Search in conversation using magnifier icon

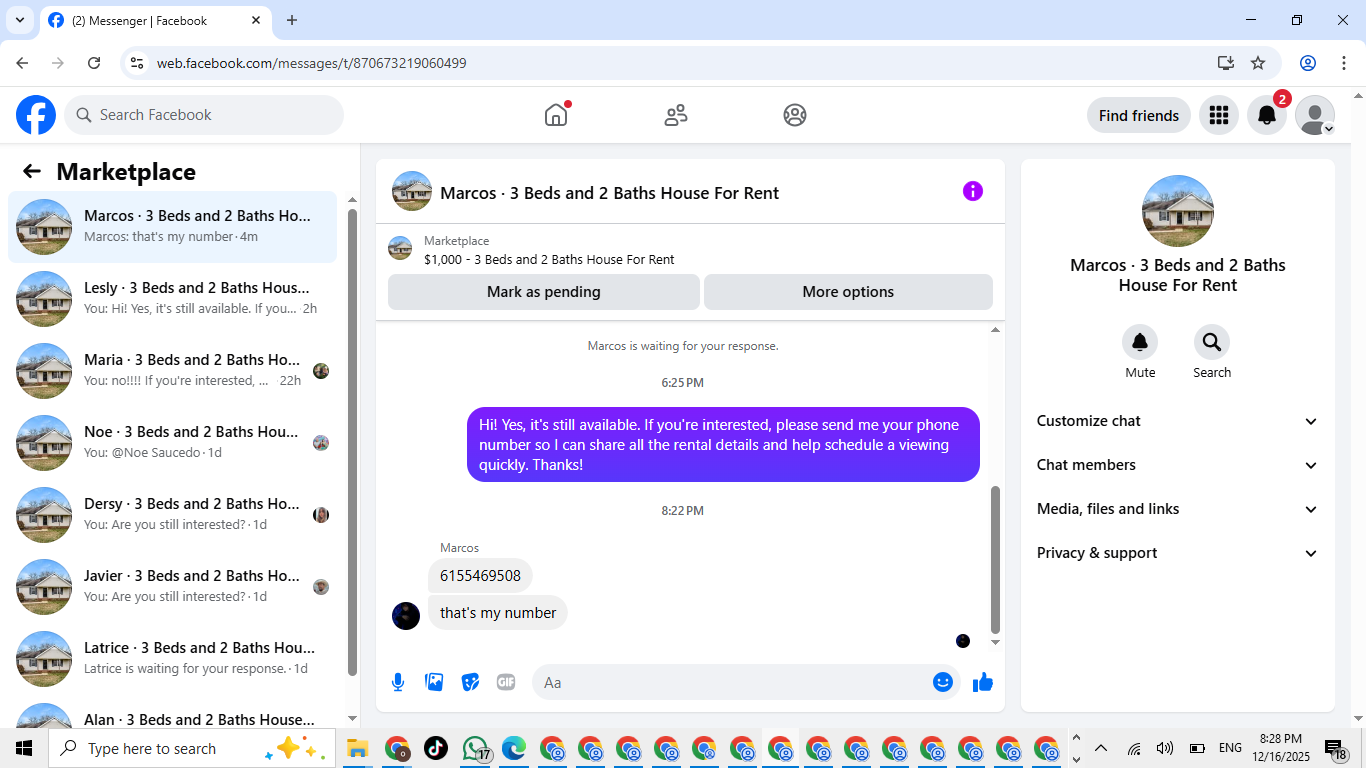[x=1212, y=343]
